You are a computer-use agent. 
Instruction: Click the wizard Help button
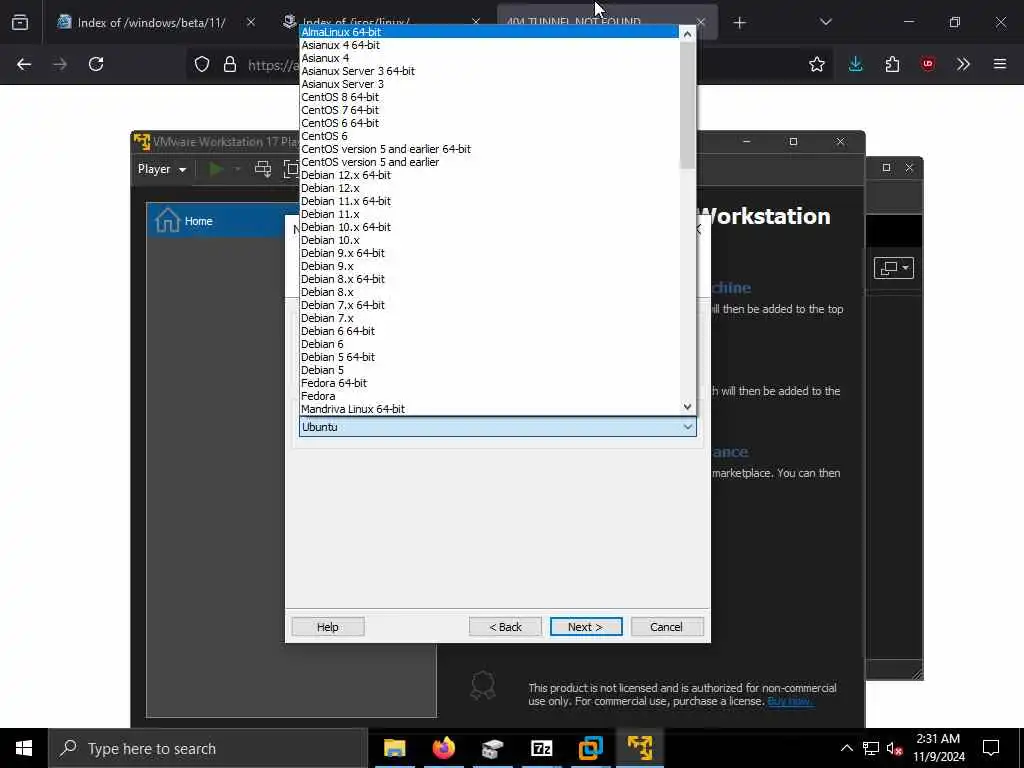click(328, 627)
